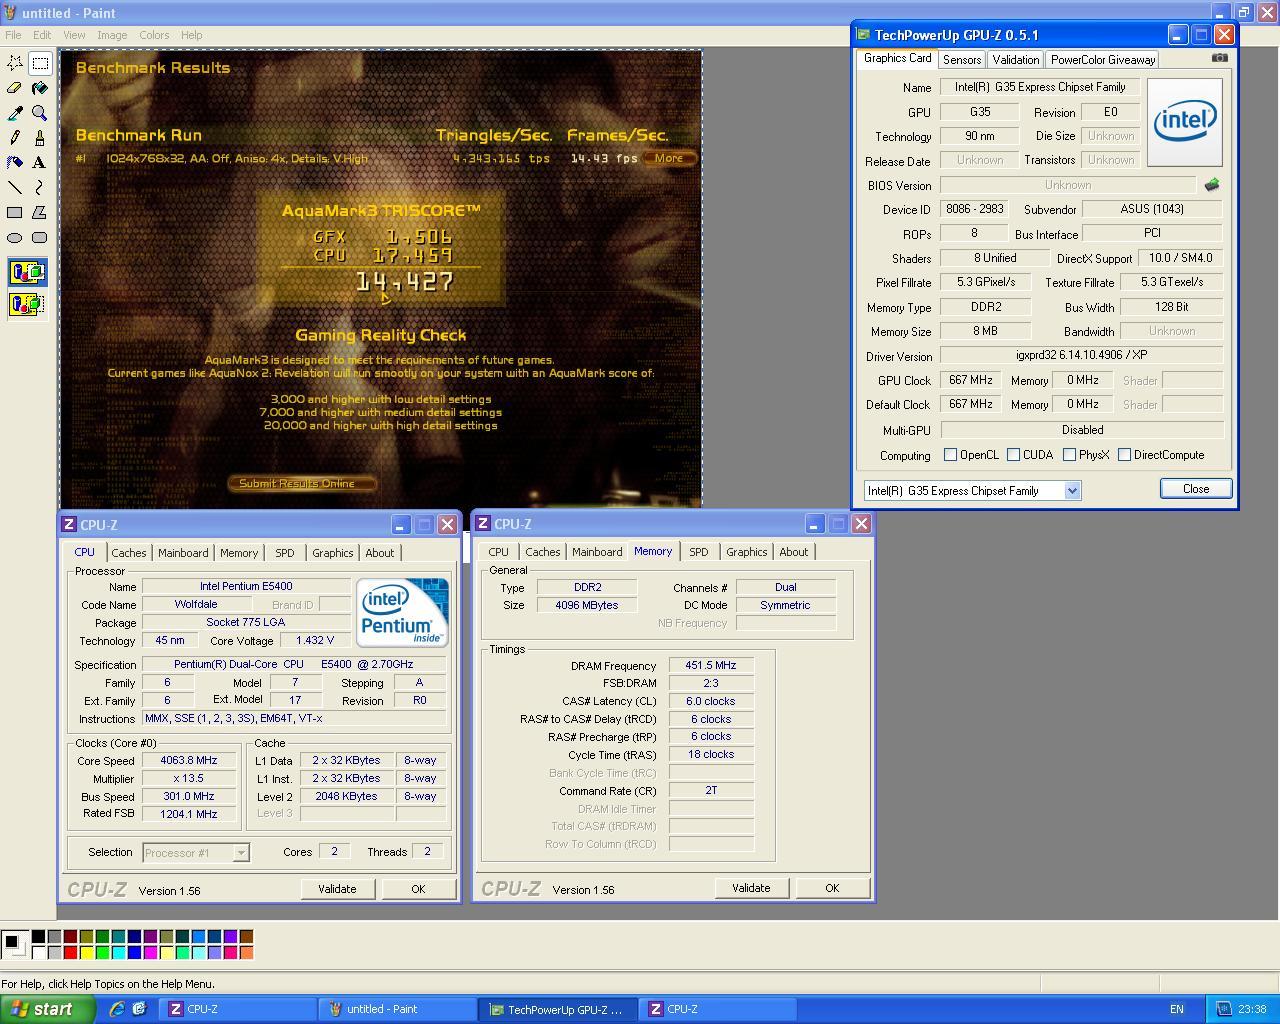Click OK in the right CPU-Z memory window
The width and height of the screenshot is (1280, 1024).
pyautogui.click(x=832, y=888)
